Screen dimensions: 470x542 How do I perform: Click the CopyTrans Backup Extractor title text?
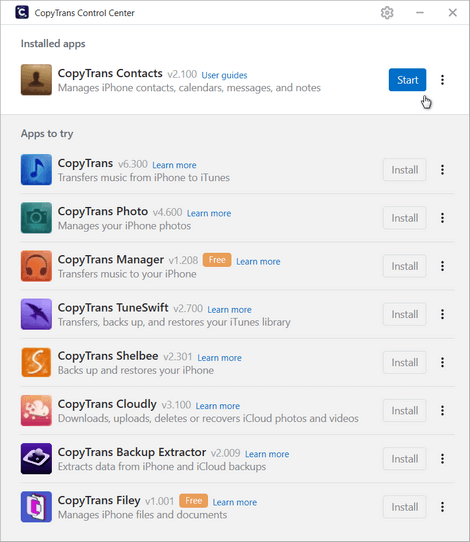132,452
